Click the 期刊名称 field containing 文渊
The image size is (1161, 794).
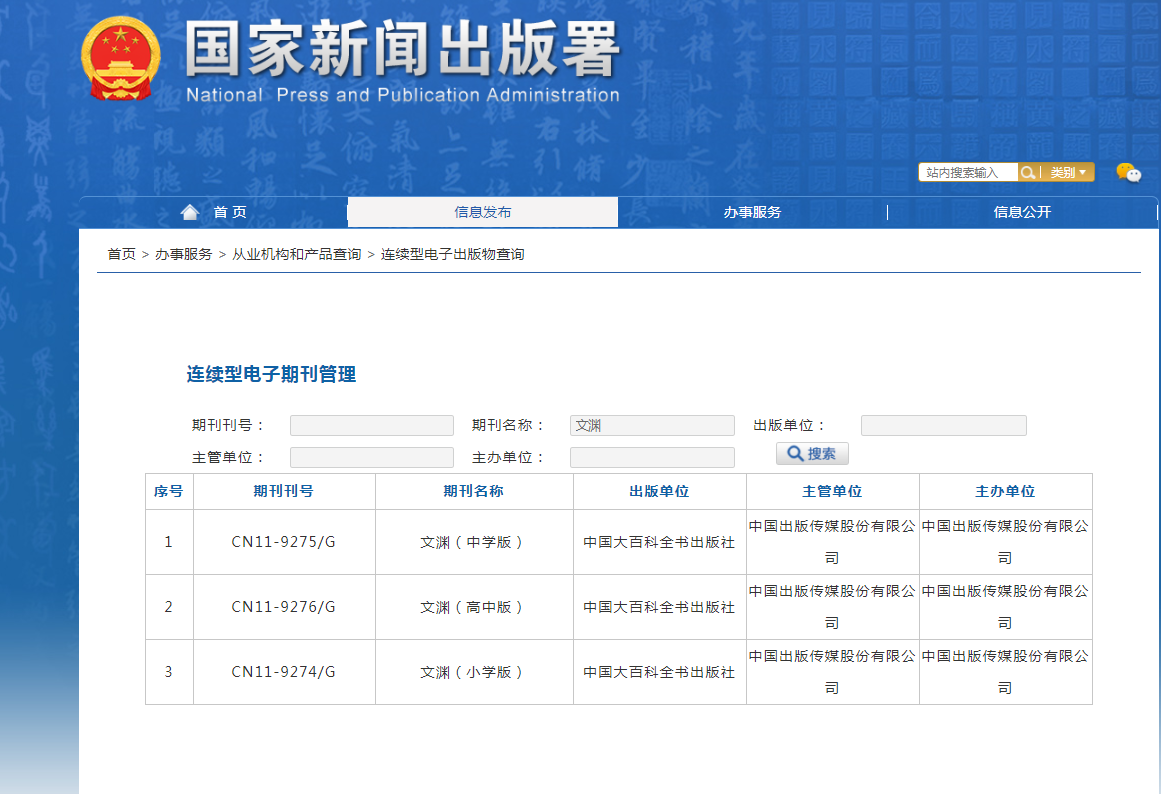652,426
